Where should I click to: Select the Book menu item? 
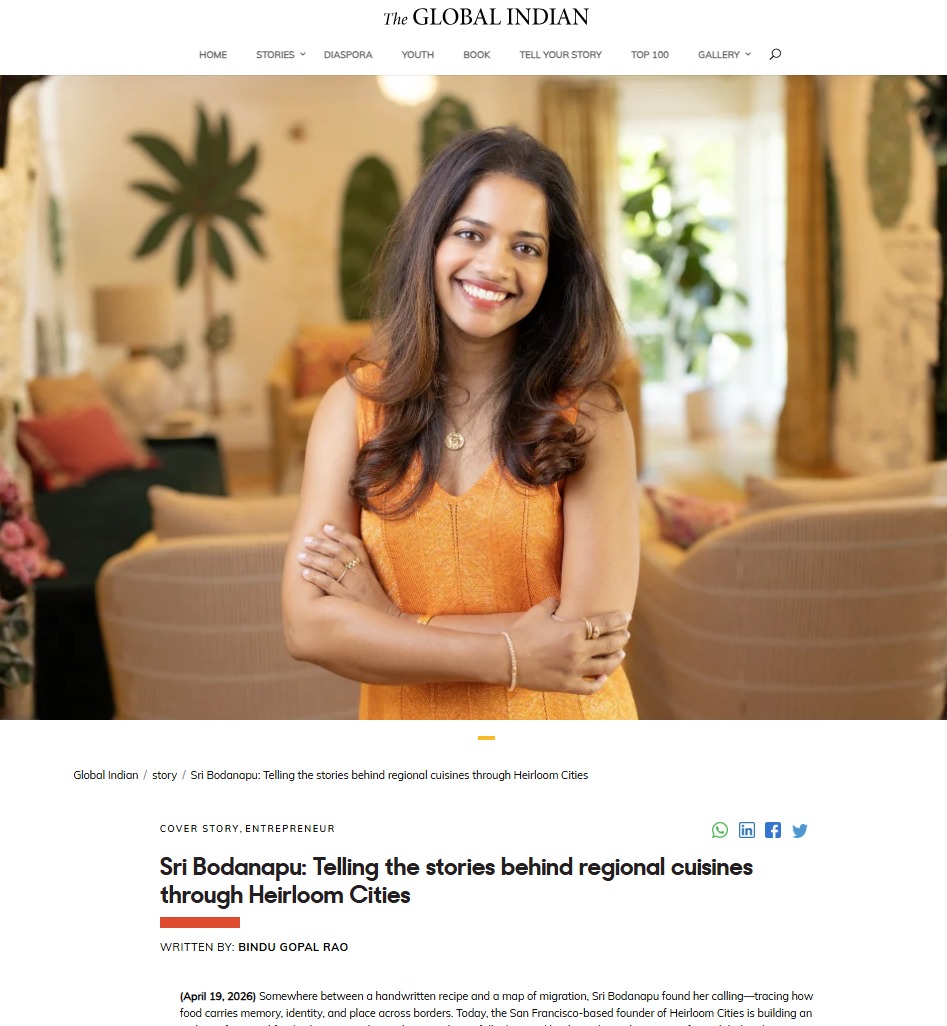coord(476,55)
